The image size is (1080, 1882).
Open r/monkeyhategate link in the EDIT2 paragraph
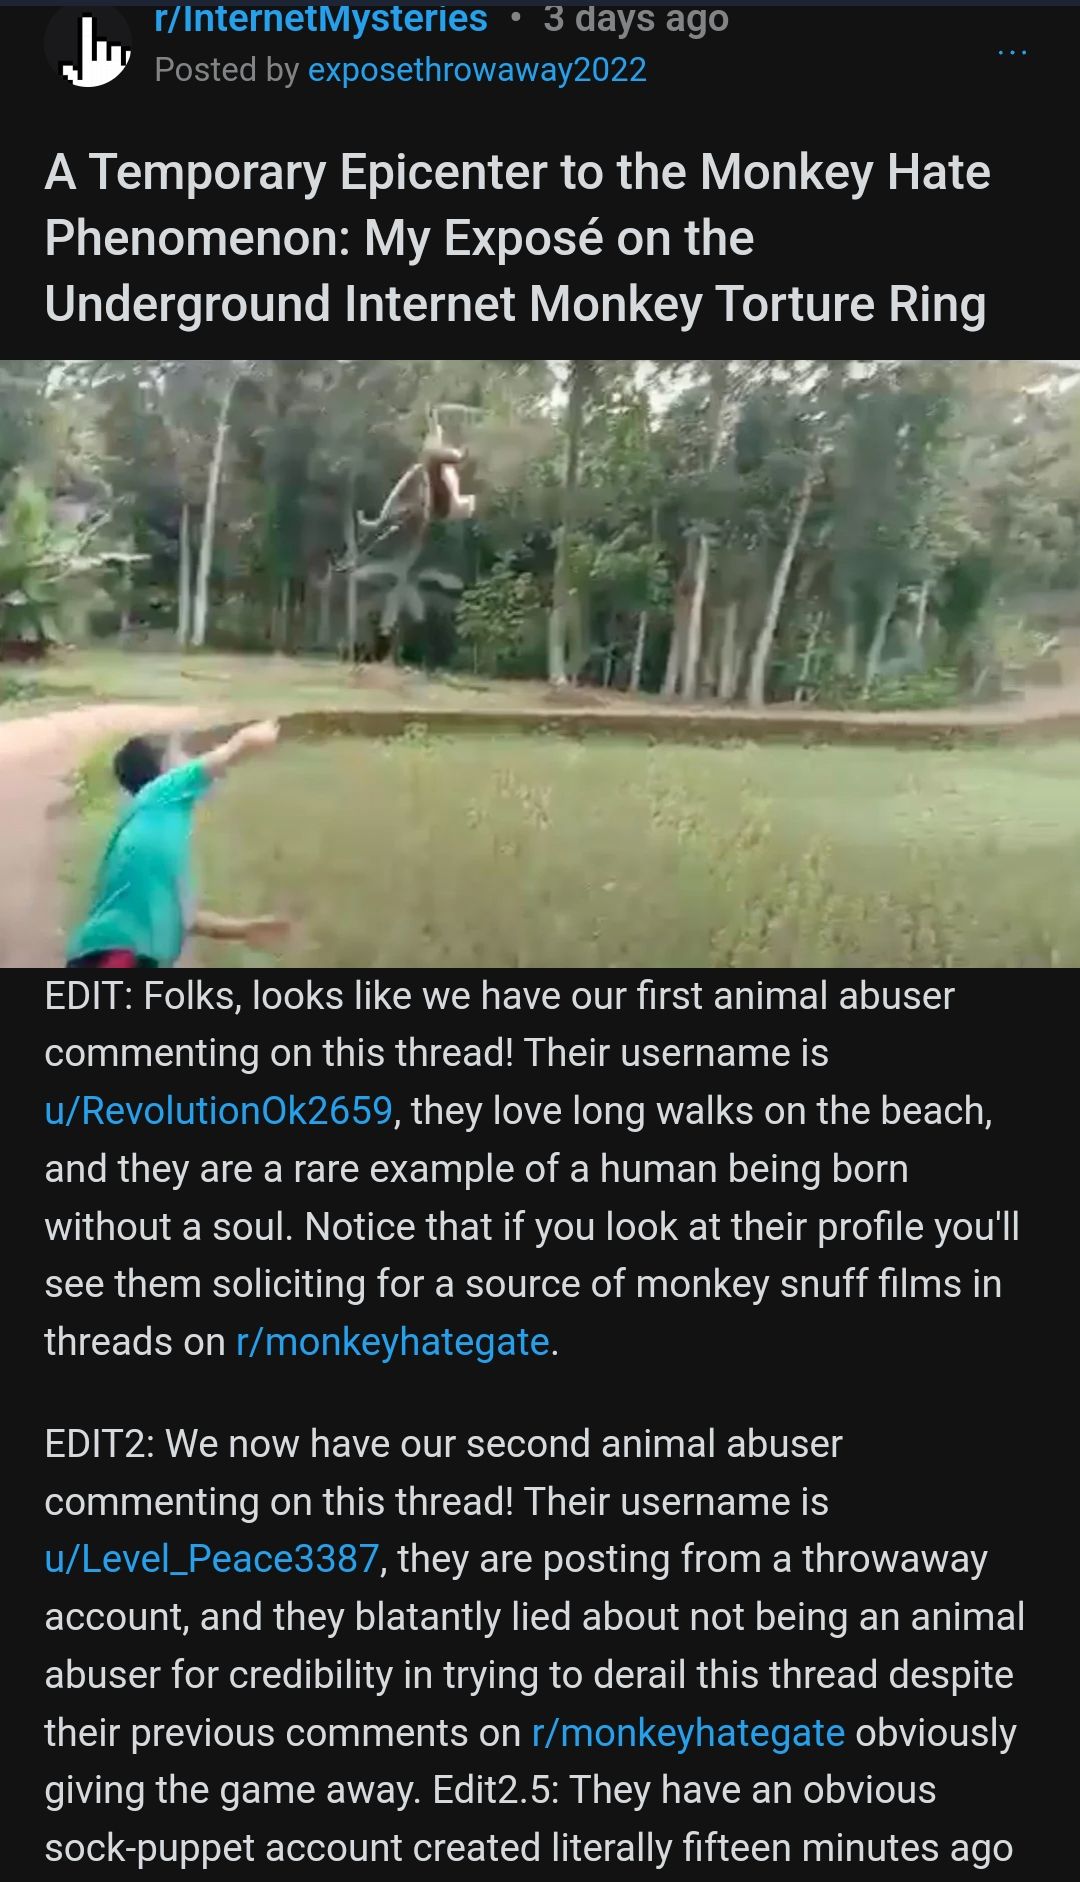point(689,1733)
